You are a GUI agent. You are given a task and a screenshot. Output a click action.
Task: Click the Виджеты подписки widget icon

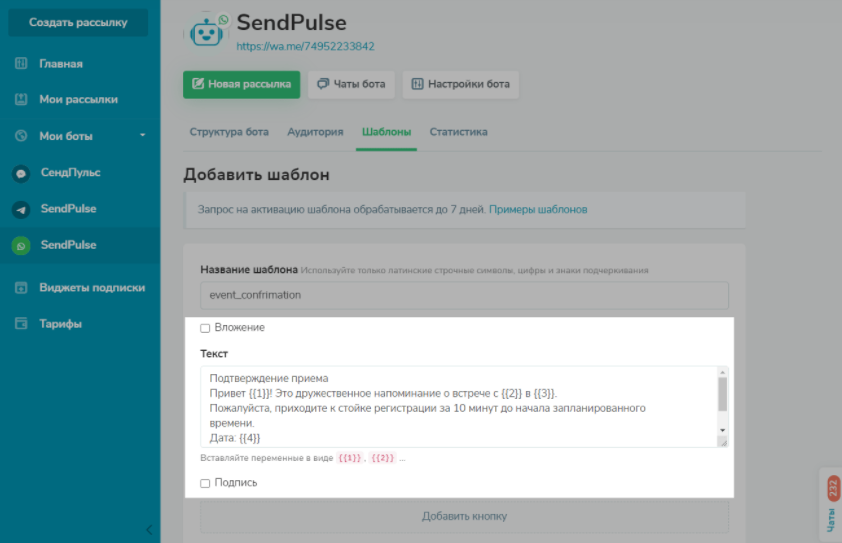(20, 288)
